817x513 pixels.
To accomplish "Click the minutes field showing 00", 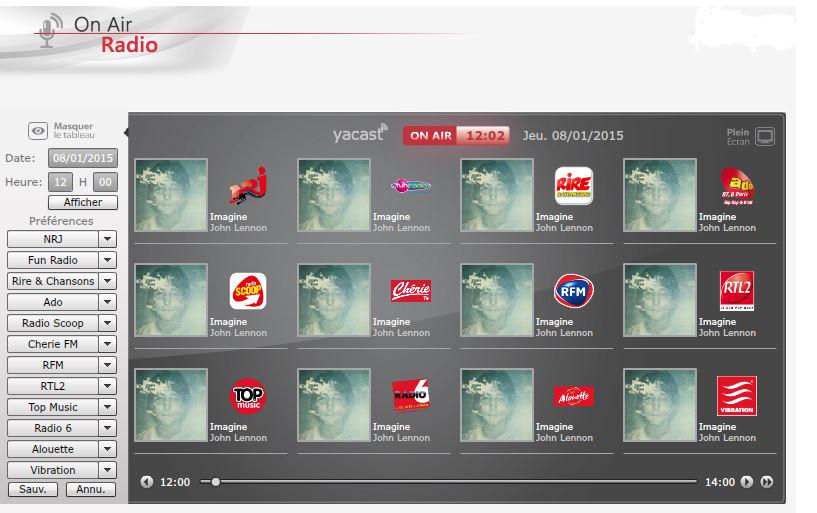I will click(105, 182).
